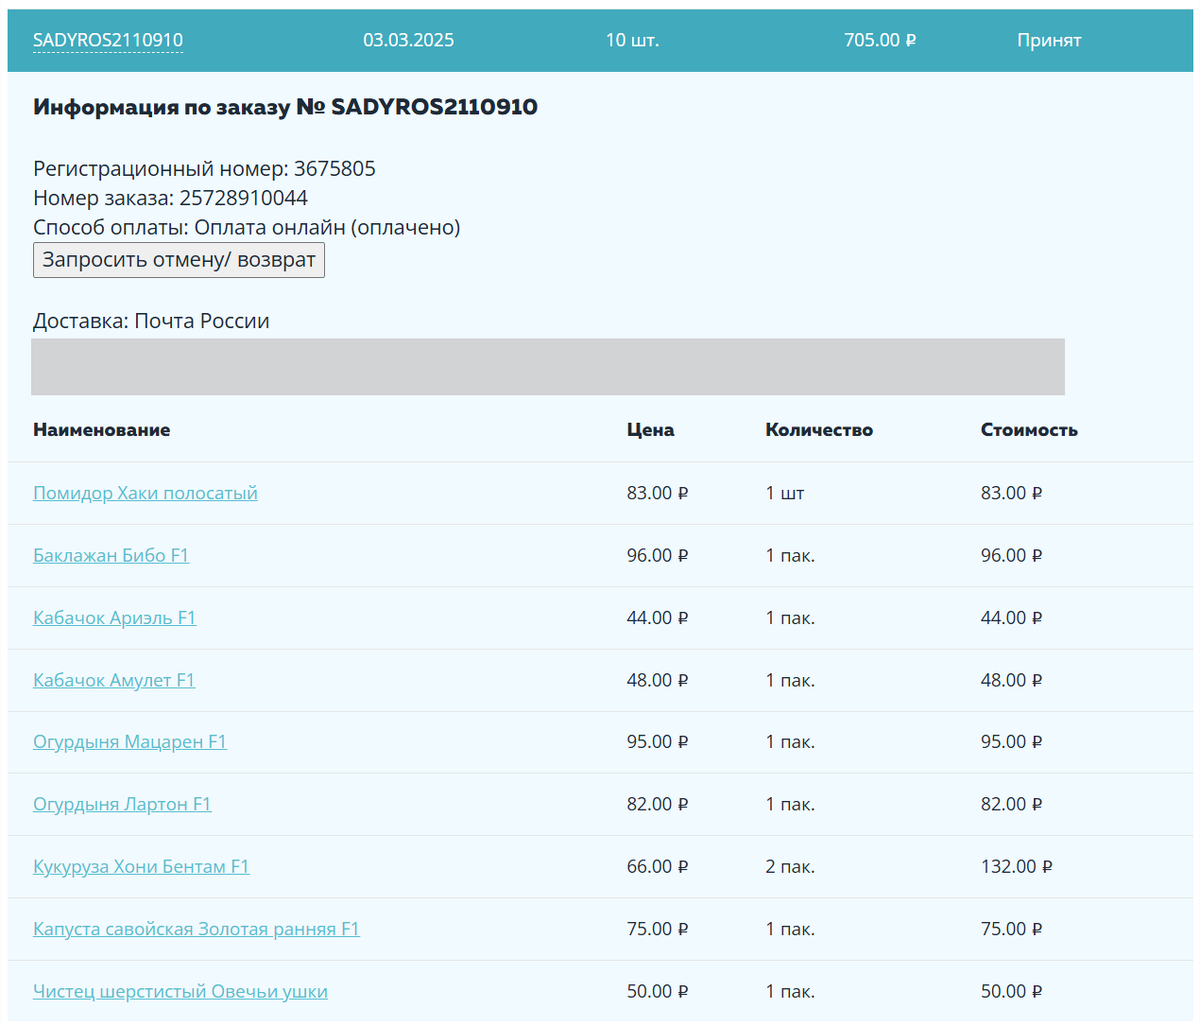The width and height of the screenshot is (1200, 1026).
Task: Click the Доставка: Почта России line
Action: click(151, 321)
